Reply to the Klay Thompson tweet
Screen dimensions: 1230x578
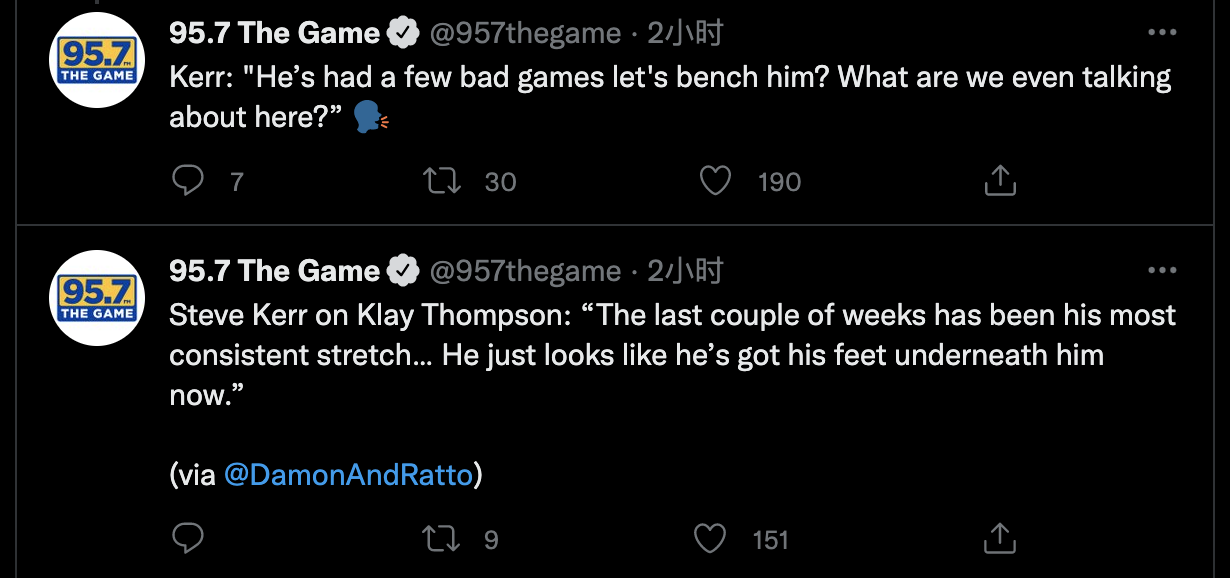click(x=188, y=539)
